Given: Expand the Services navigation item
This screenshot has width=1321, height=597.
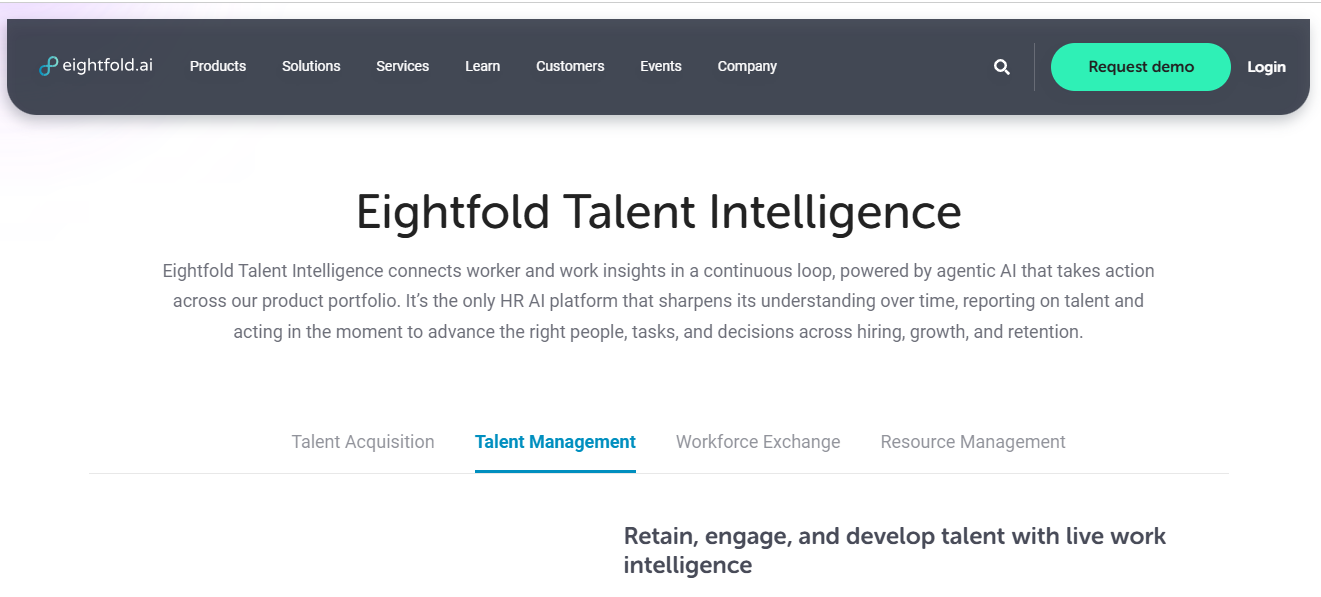Looking at the screenshot, I should (x=403, y=66).
